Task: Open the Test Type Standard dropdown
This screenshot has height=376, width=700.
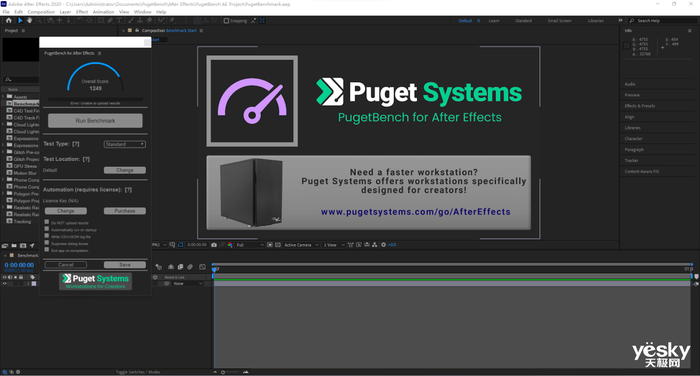Action: coord(125,144)
